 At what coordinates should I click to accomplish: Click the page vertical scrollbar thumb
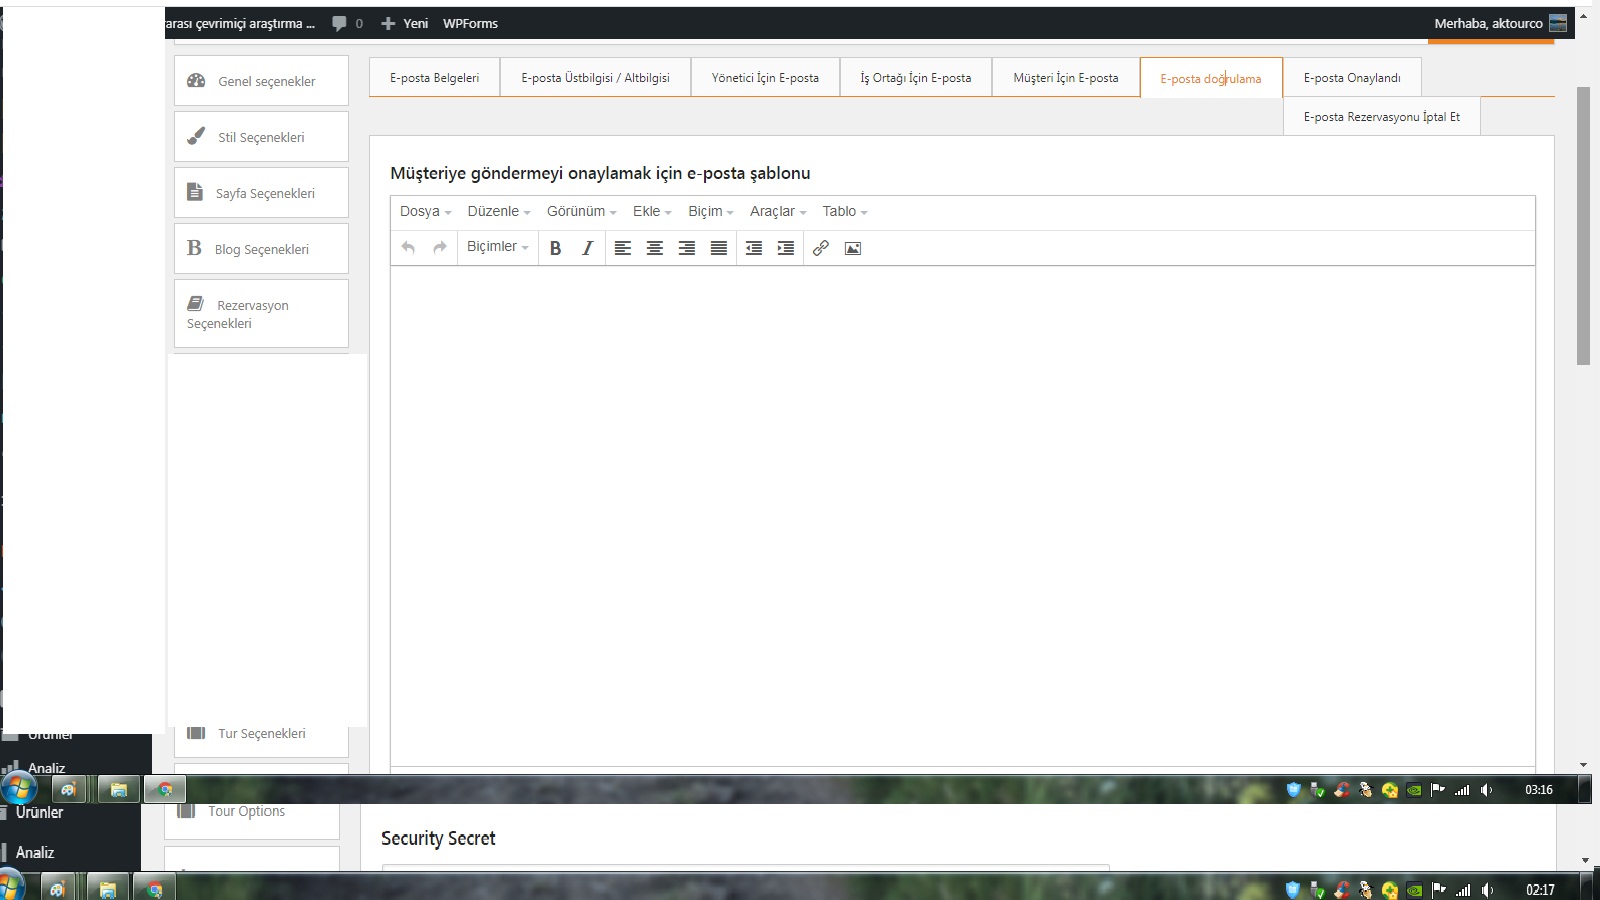pyautogui.click(x=1583, y=225)
